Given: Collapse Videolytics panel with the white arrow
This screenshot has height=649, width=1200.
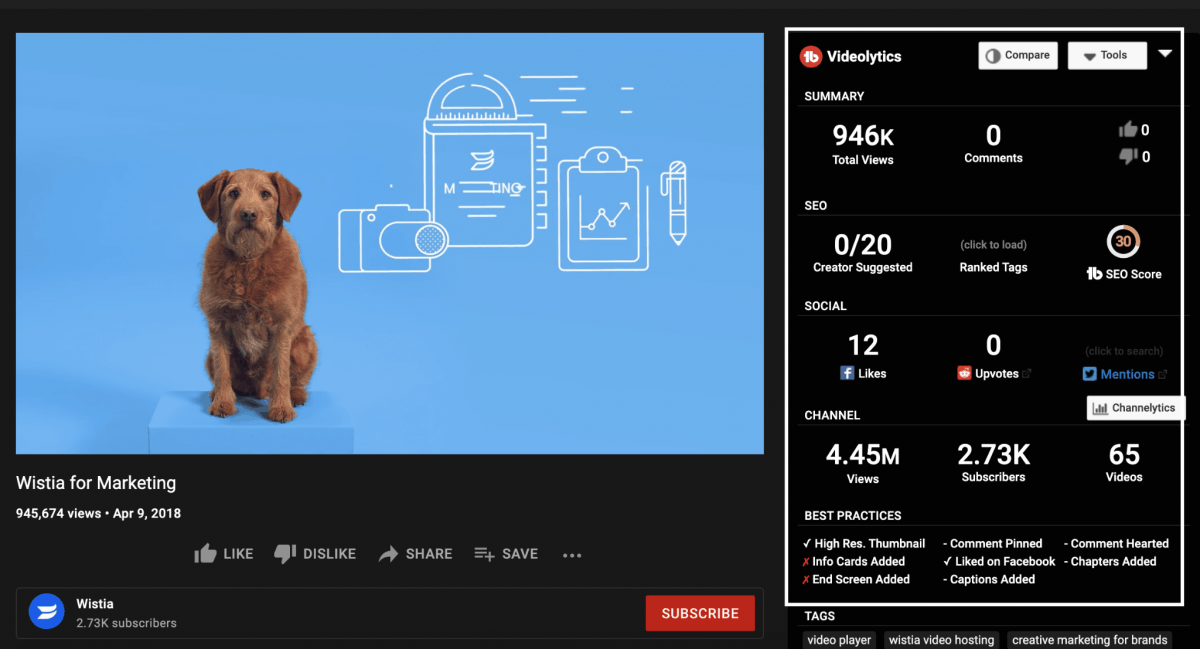Looking at the screenshot, I should coord(1165,54).
